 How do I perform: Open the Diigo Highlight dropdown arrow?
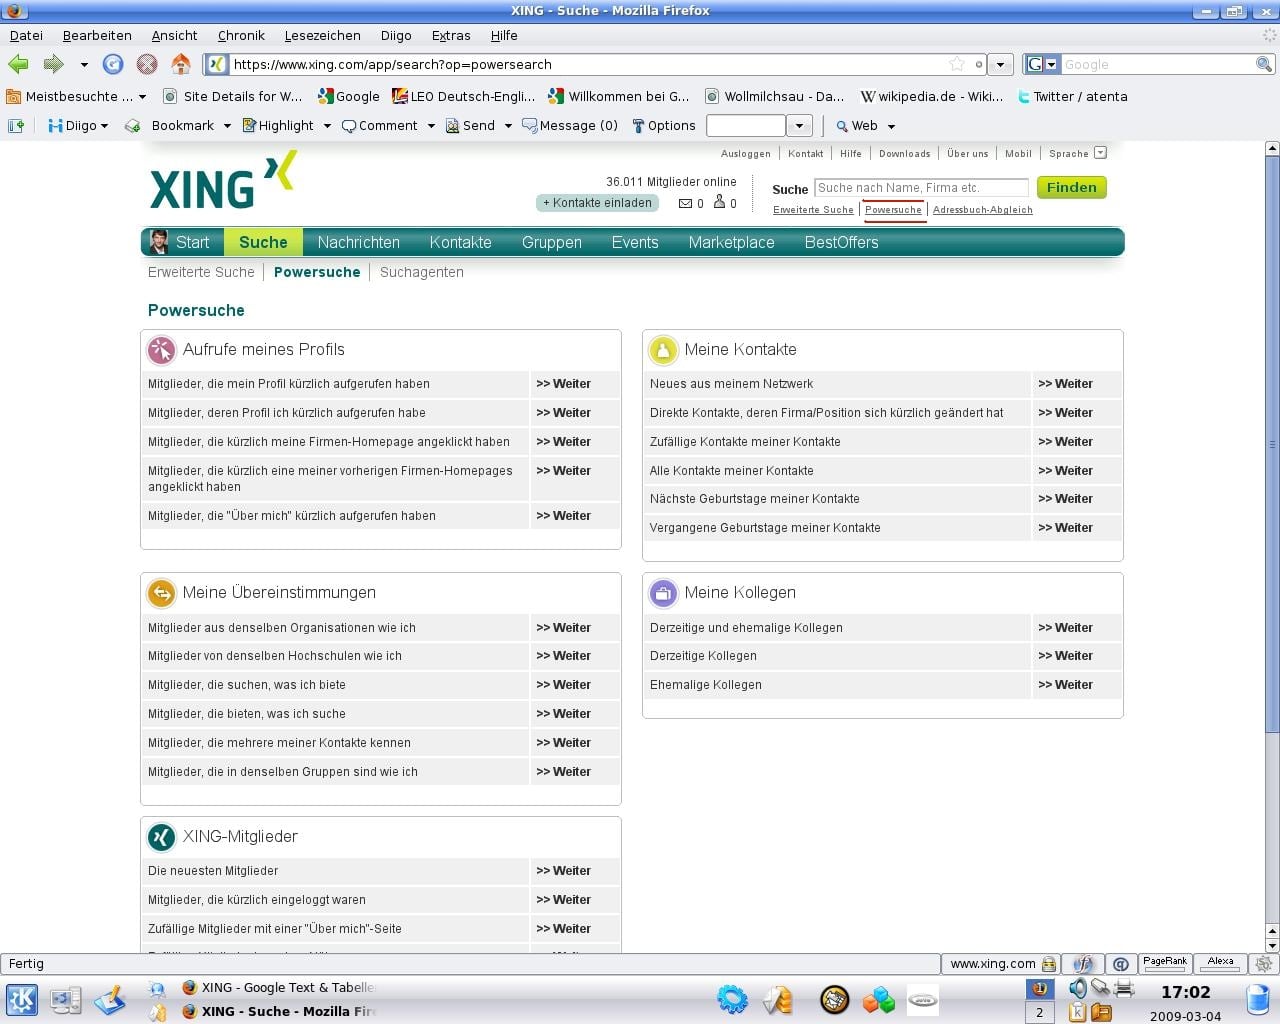coord(326,126)
